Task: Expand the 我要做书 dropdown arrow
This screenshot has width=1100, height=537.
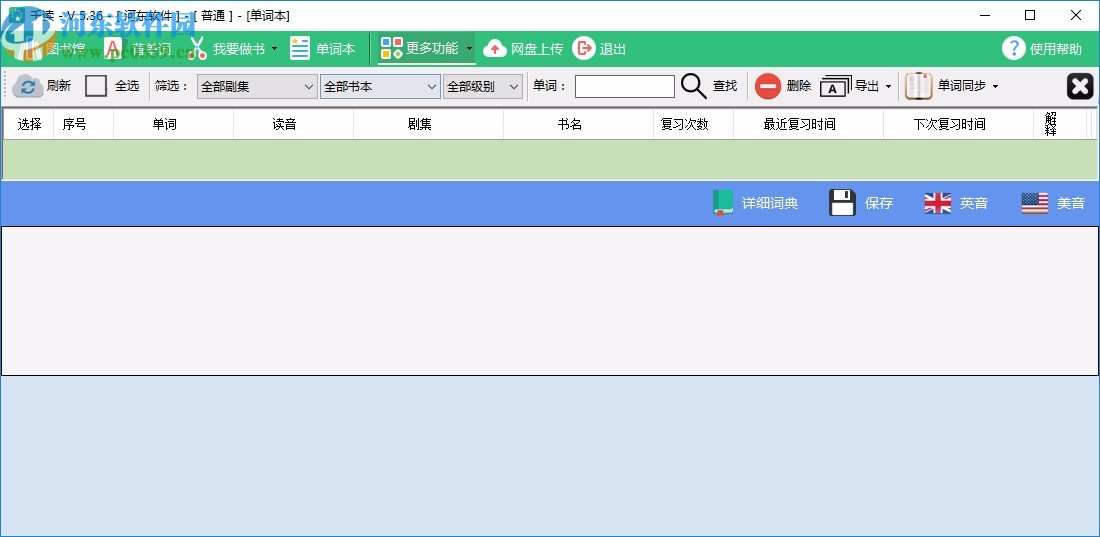Action: pyautogui.click(x=274, y=49)
